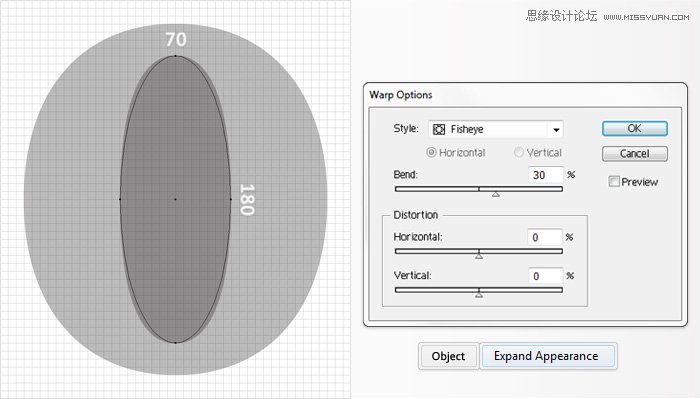Click the Bend label text

pyautogui.click(x=405, y=175)
